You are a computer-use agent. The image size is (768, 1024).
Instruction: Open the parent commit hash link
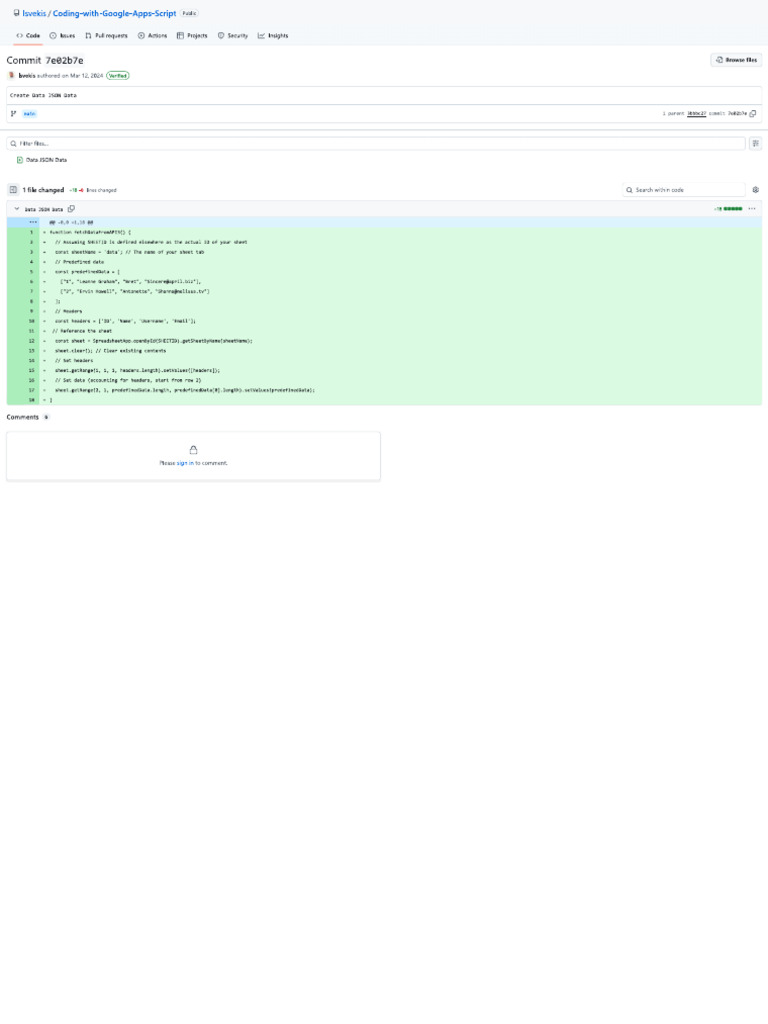pos(696,114)
